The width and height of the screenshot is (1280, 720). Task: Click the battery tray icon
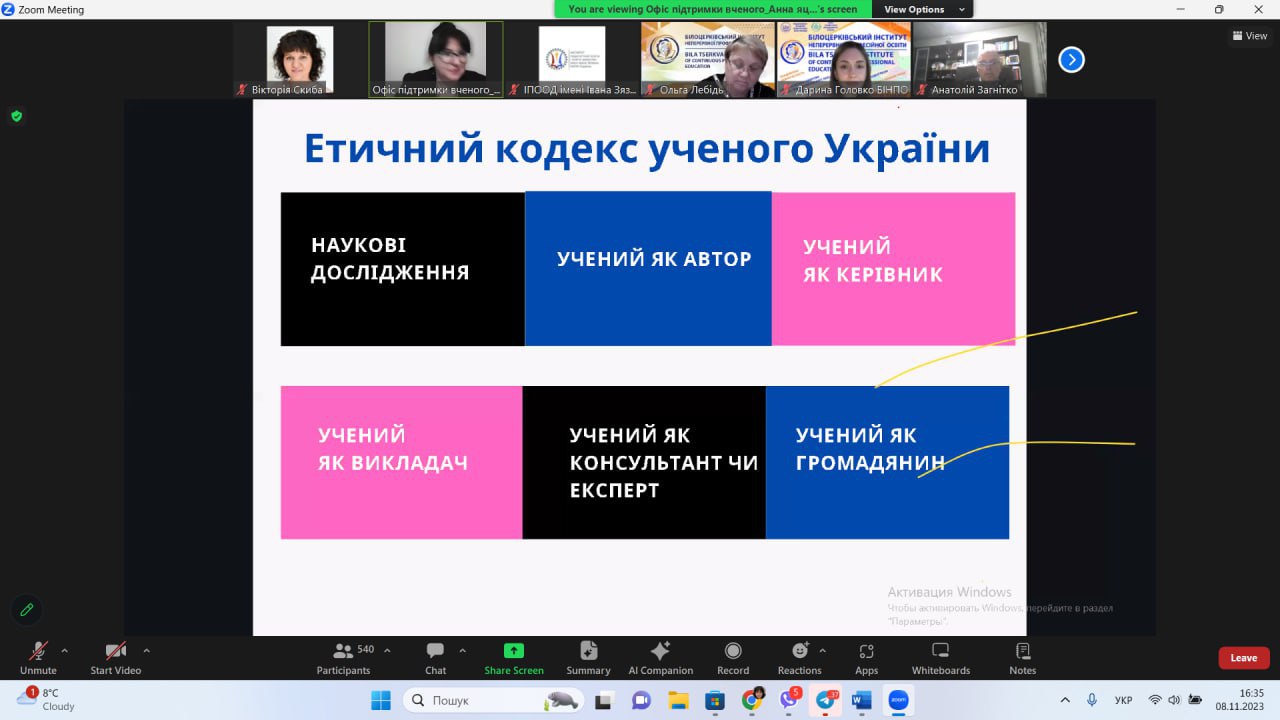pyautogui.click(x=1195, y=700)
